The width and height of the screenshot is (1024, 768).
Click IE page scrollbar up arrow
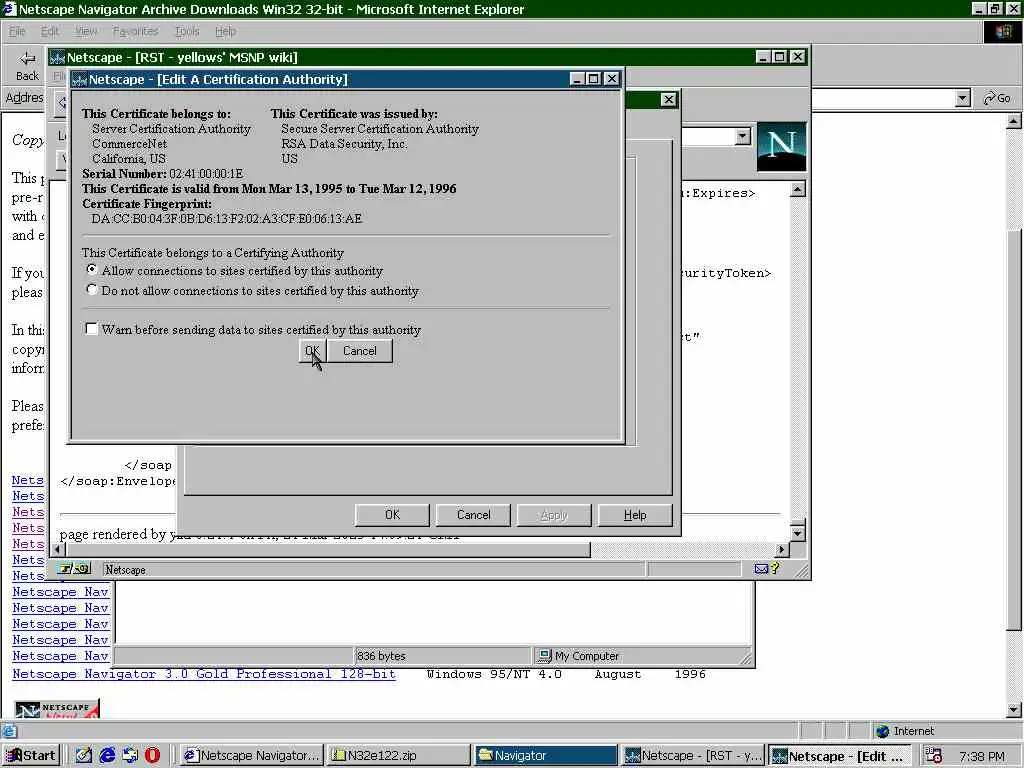pyautogui.click(x=1014, y=121)
